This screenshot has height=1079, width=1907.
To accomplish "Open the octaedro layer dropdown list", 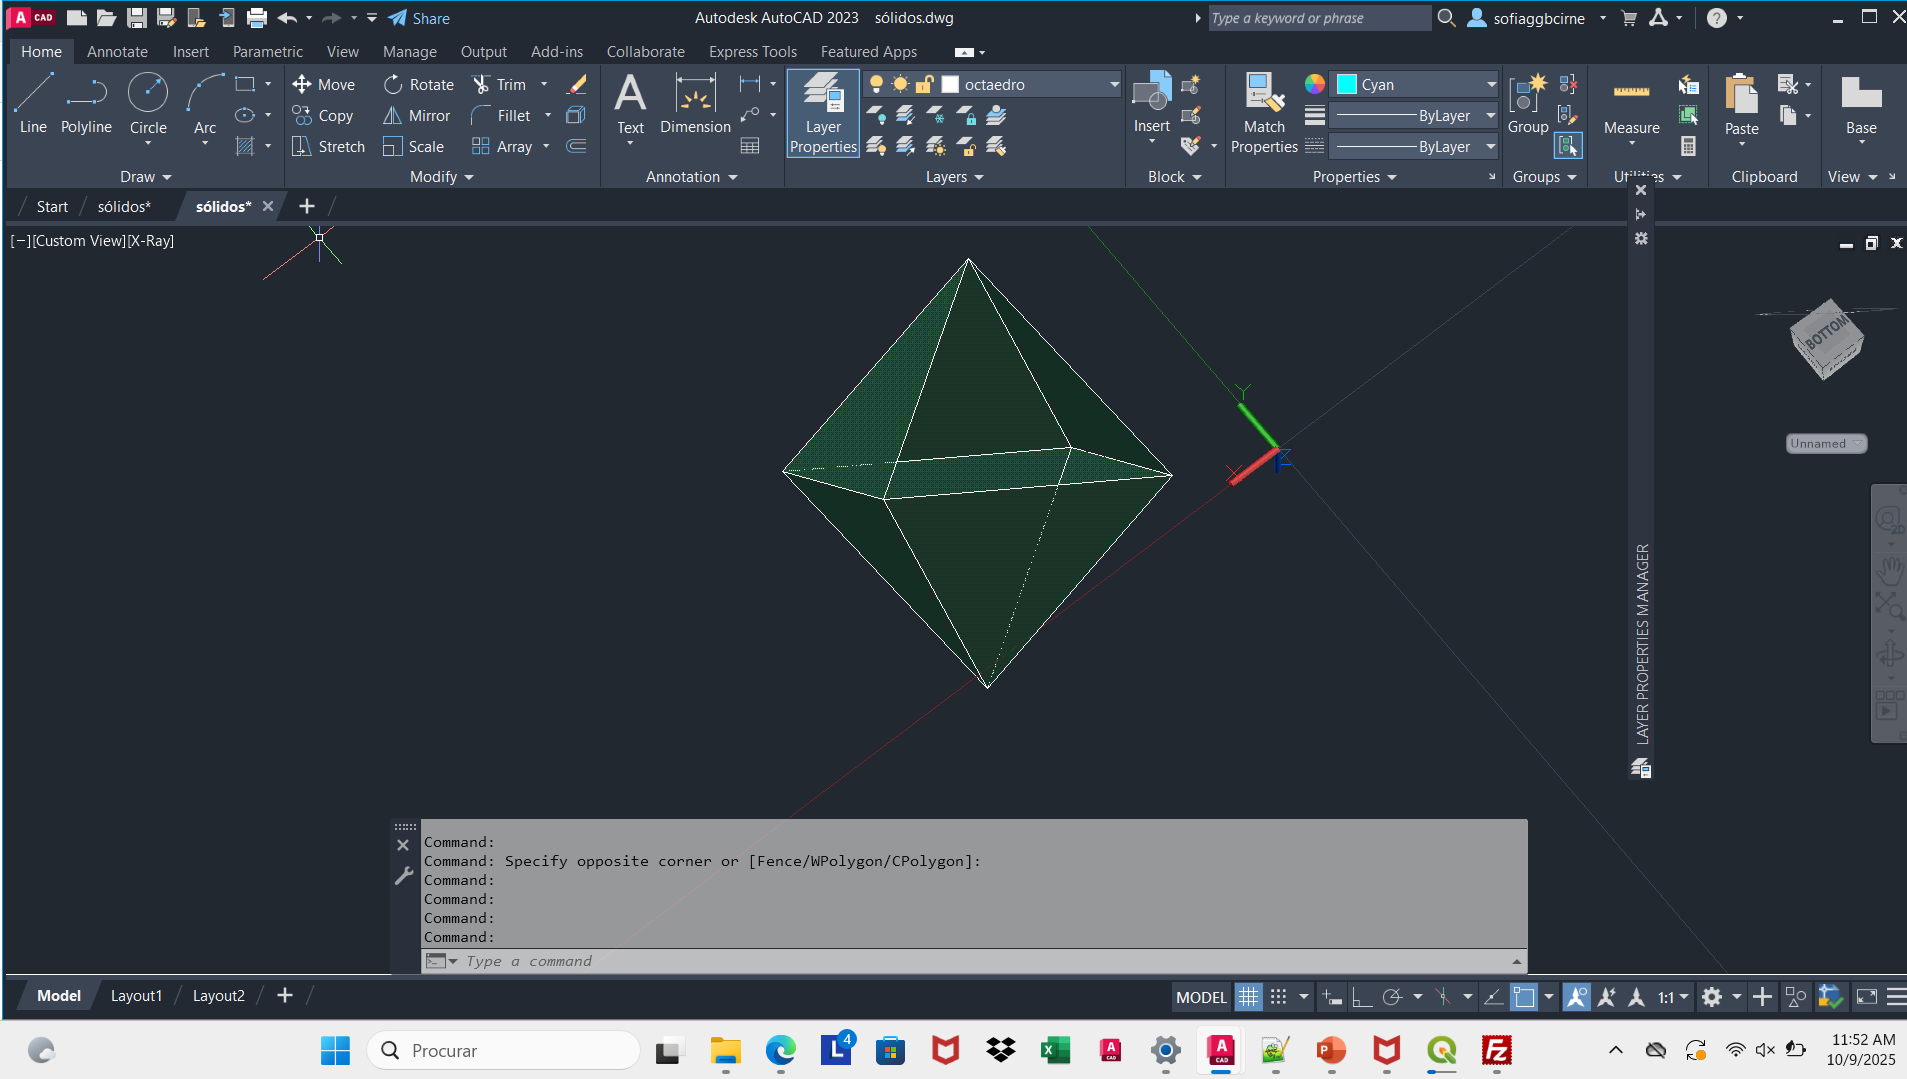I will click(1114, 85).
